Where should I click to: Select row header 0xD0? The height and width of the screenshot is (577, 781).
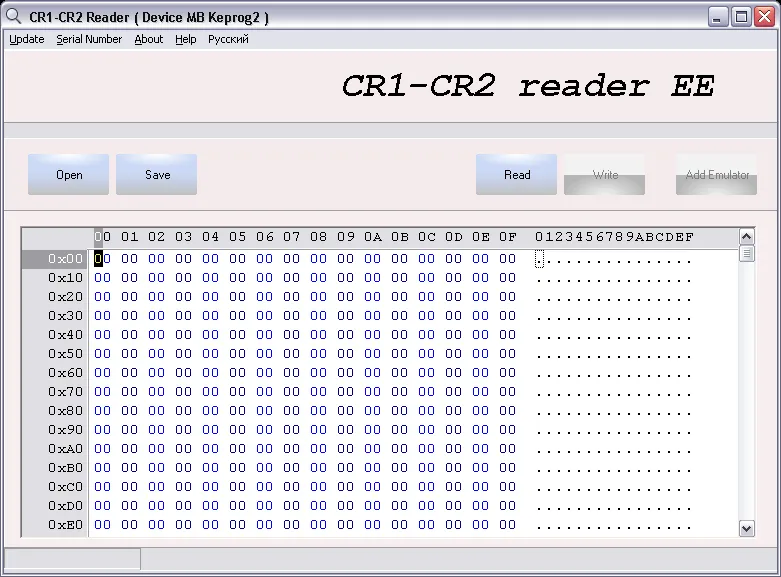55,505
